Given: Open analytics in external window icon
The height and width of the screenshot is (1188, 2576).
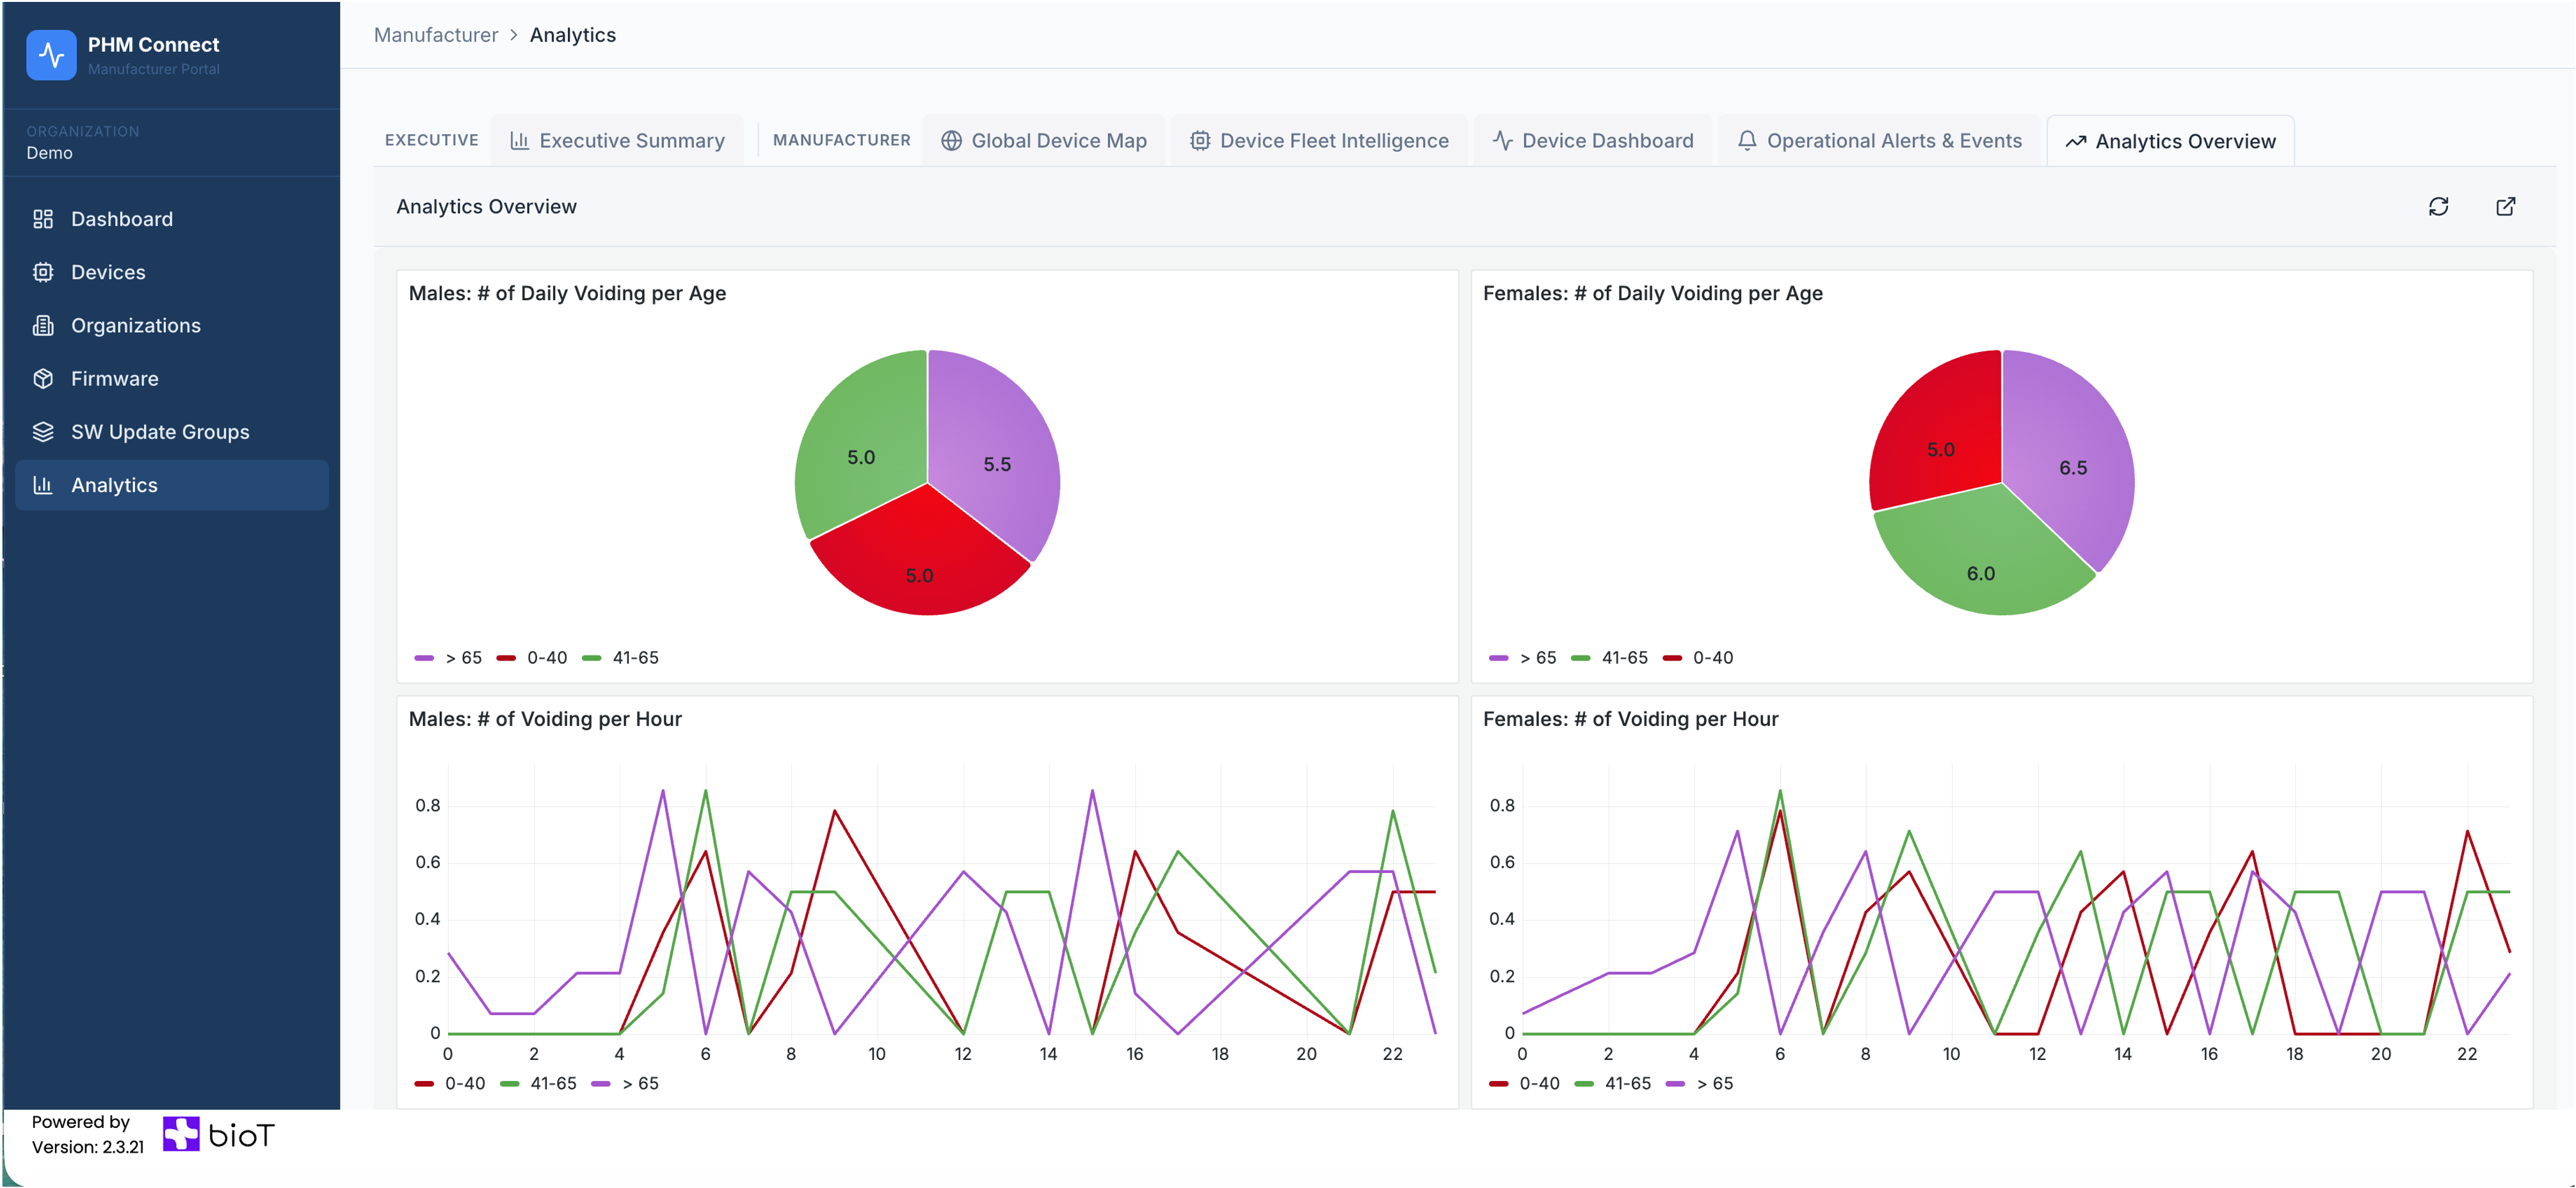Looking at the screenshot, I should point(2505,206).
